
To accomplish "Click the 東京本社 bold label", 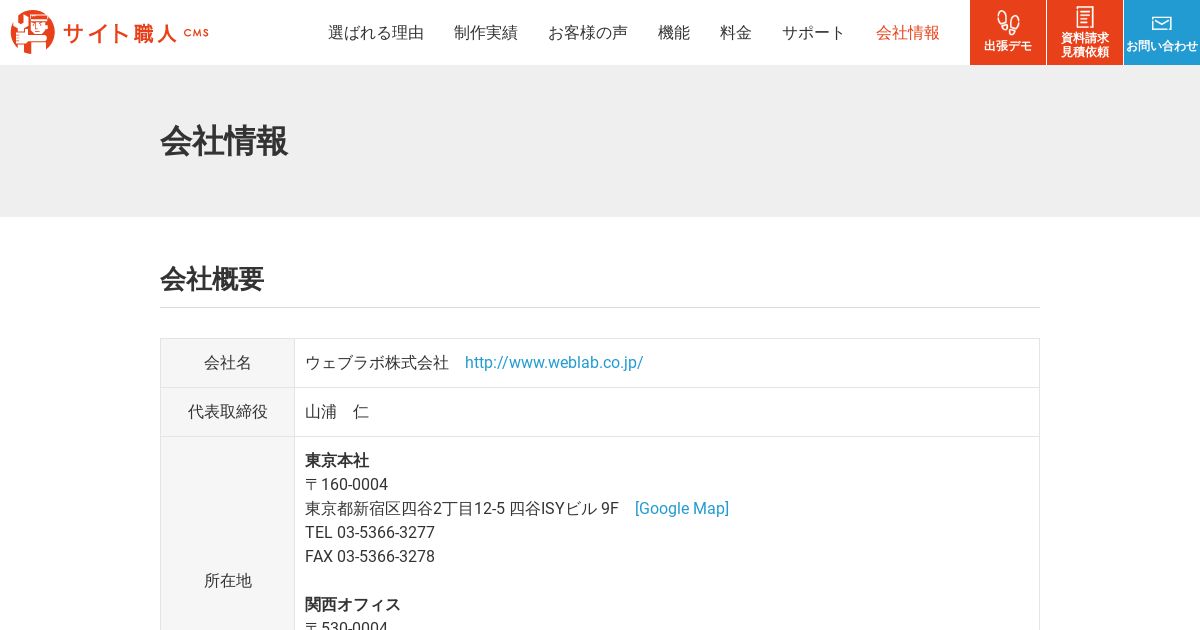I will click(337, 461).
